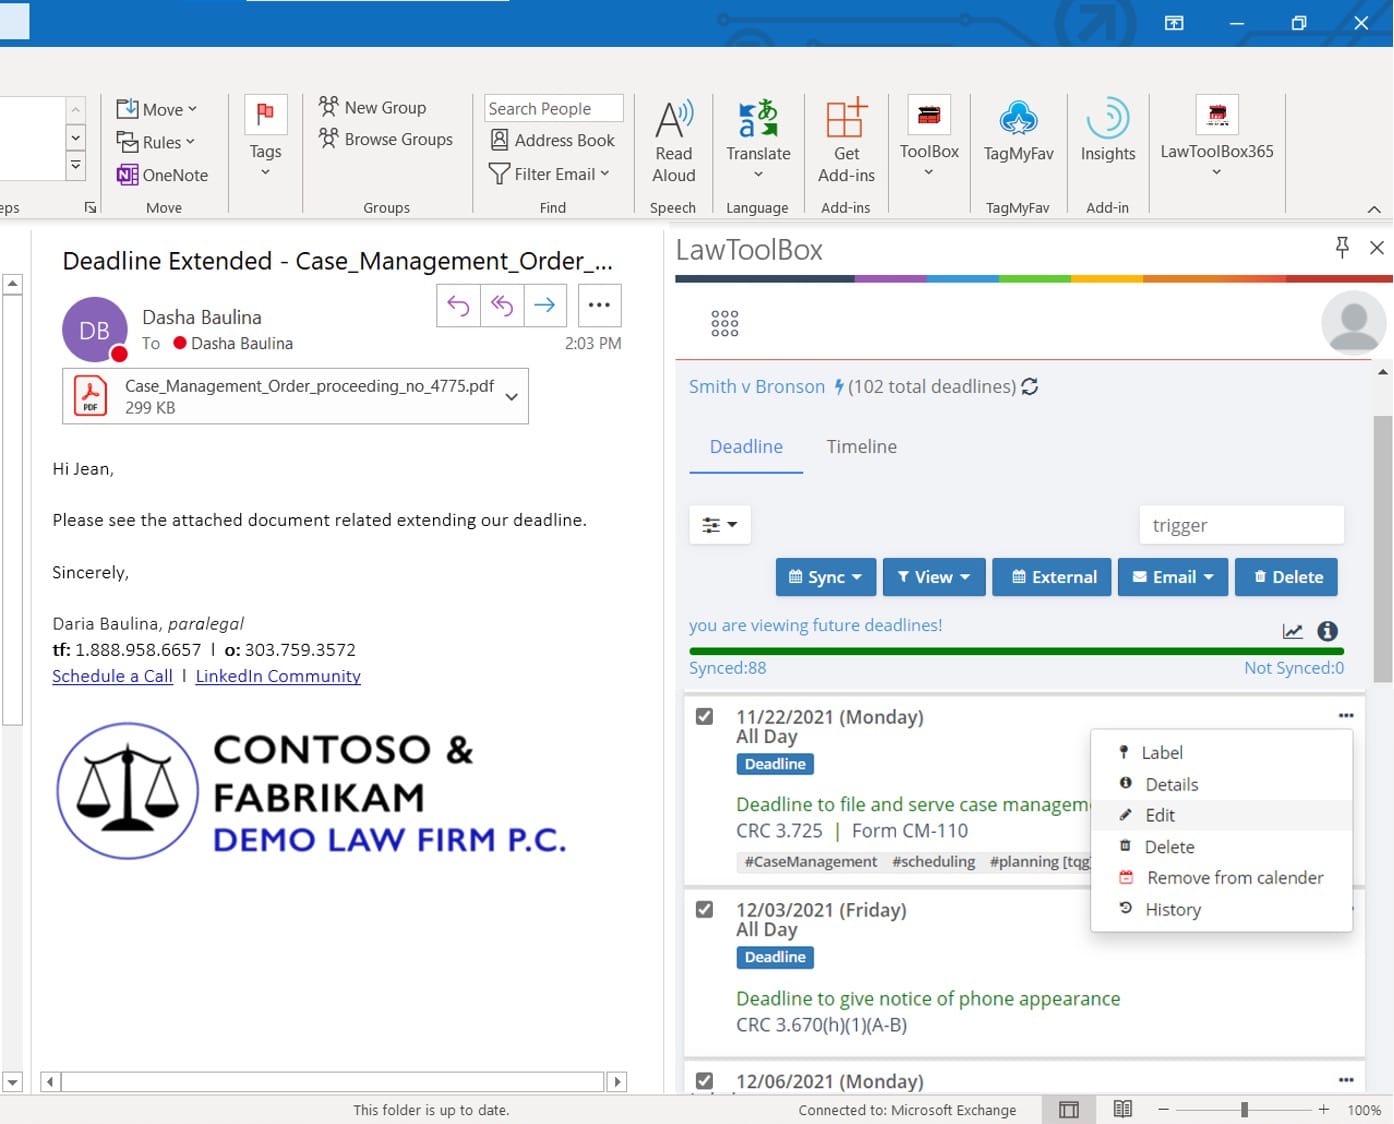Viewport: 1394px width, 1124px height.
Task: Click the External button
Action: click(x=1052, y=577)
